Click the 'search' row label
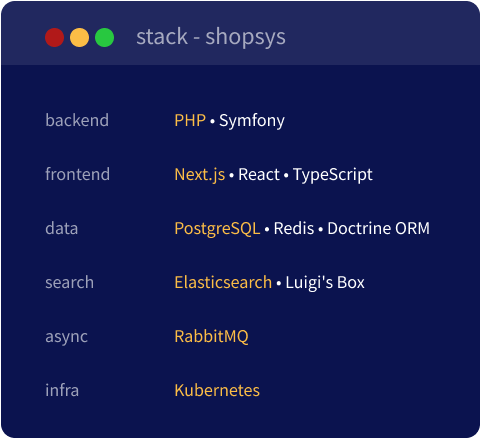Screen dimensions: 481x439 [69, 282]
